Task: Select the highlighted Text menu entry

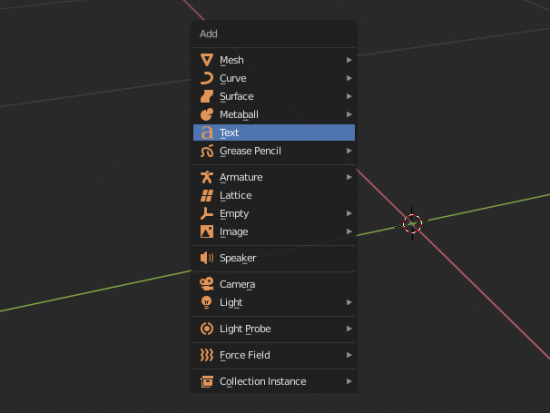Action: (x=274, y=133)
